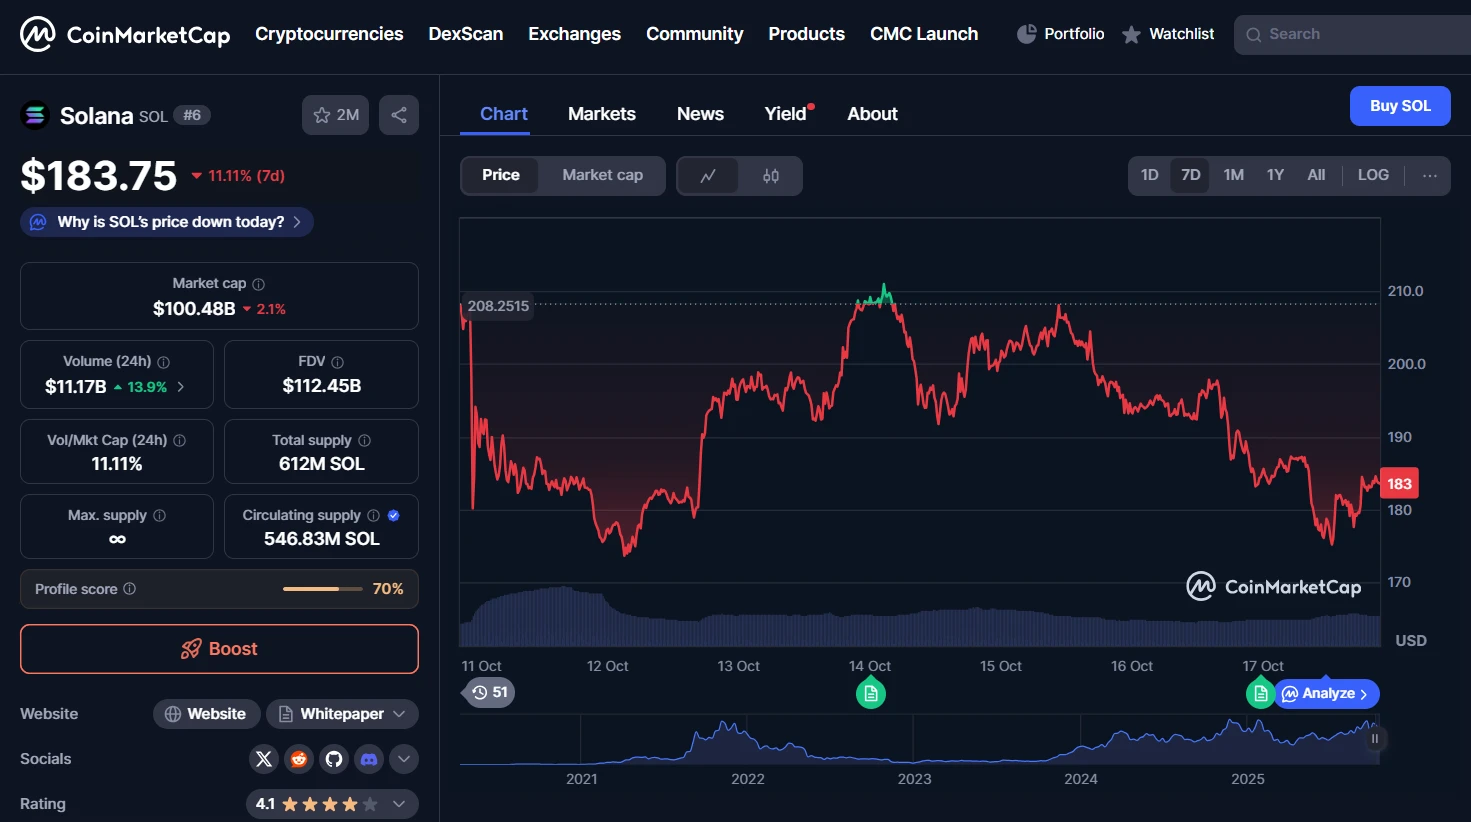Open Solana's Discord social link
1471x822 pixels.
pos(369,759)
